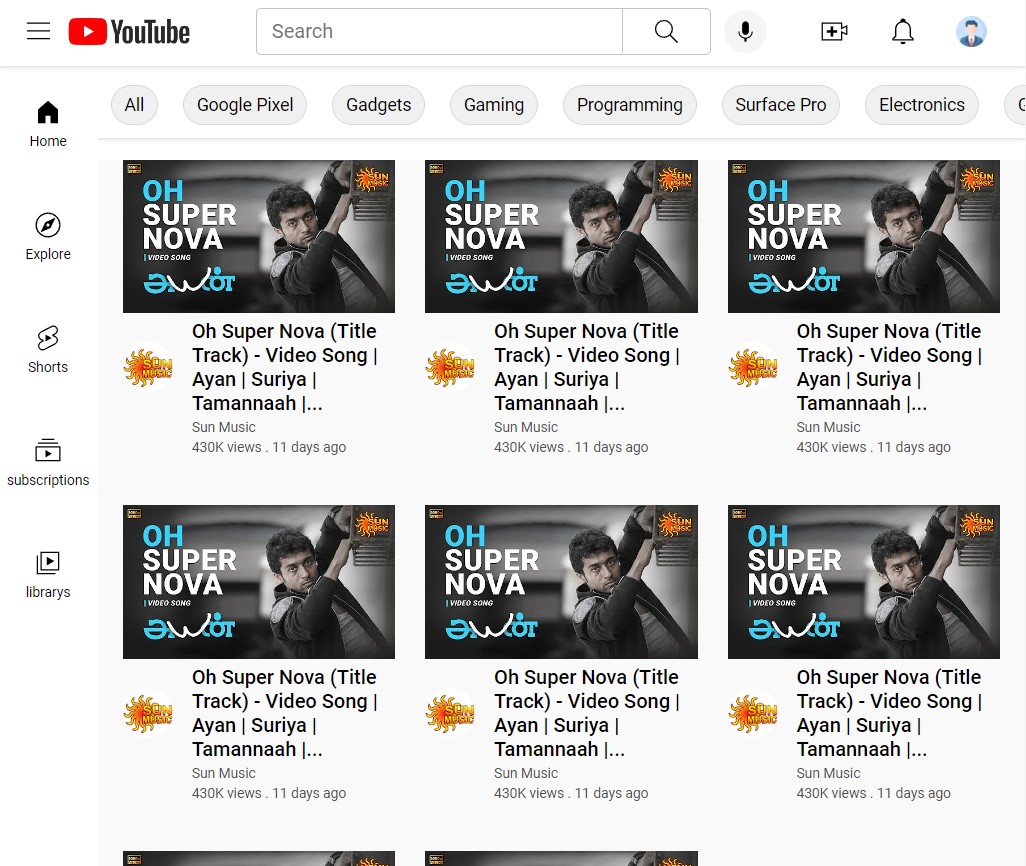
Task: Select the Programming filter chip
Action: [629, 104]
